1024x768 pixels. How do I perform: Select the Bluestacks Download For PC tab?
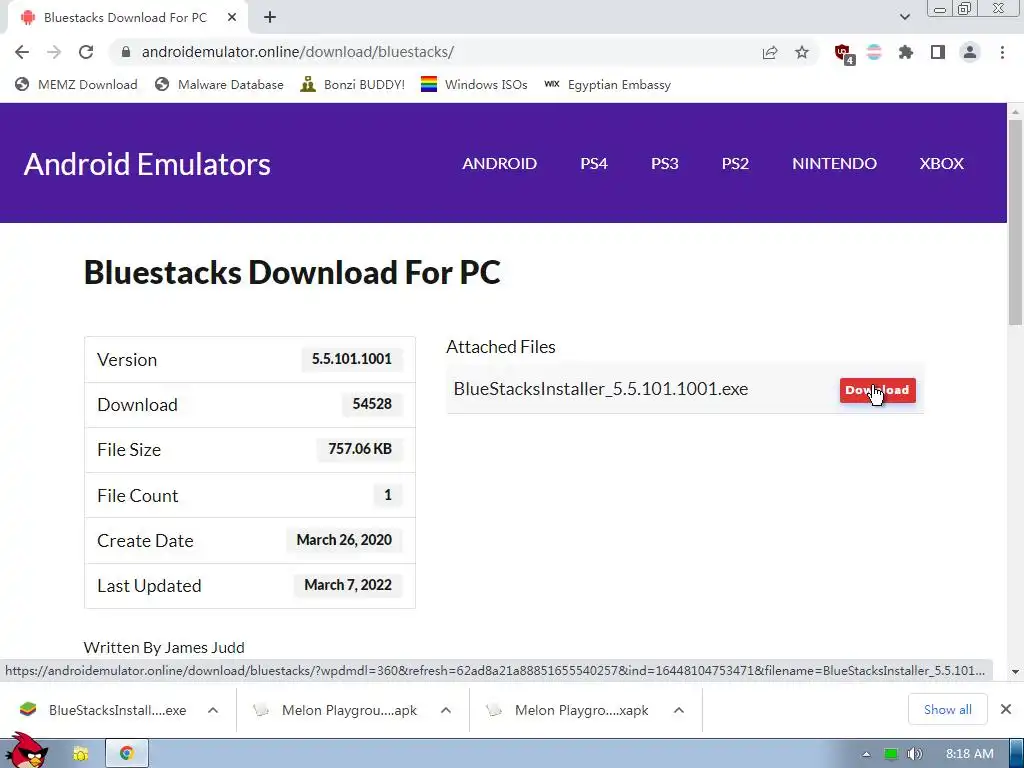click(x=125, y=18)
